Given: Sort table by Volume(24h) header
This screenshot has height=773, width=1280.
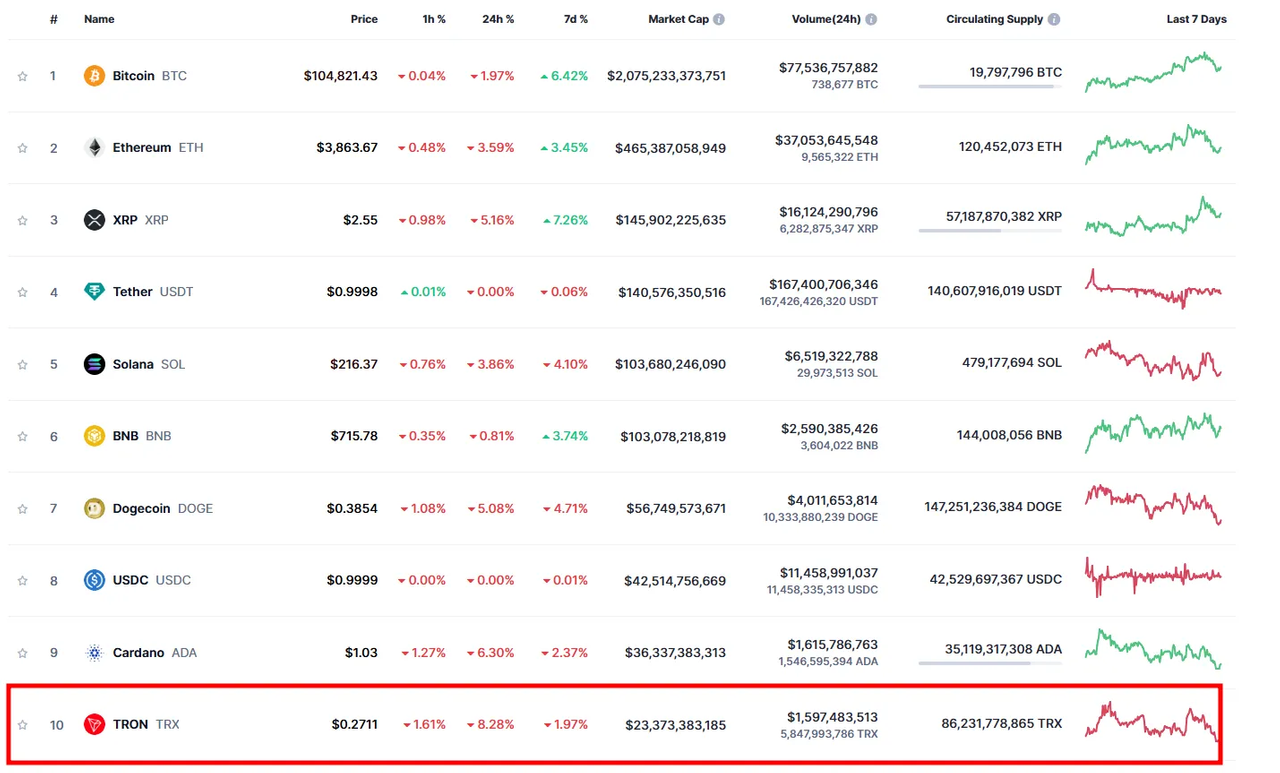Looking at the screenshot, I should (x=825, y=19).
